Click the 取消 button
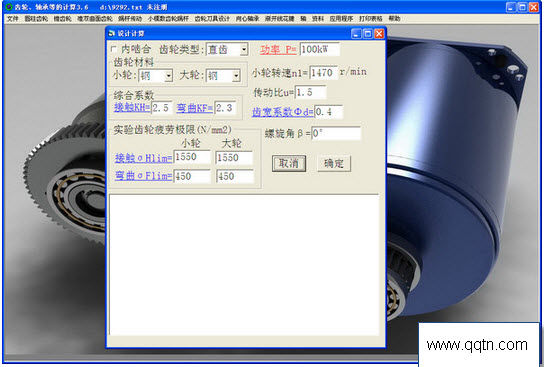 (289, 163)
